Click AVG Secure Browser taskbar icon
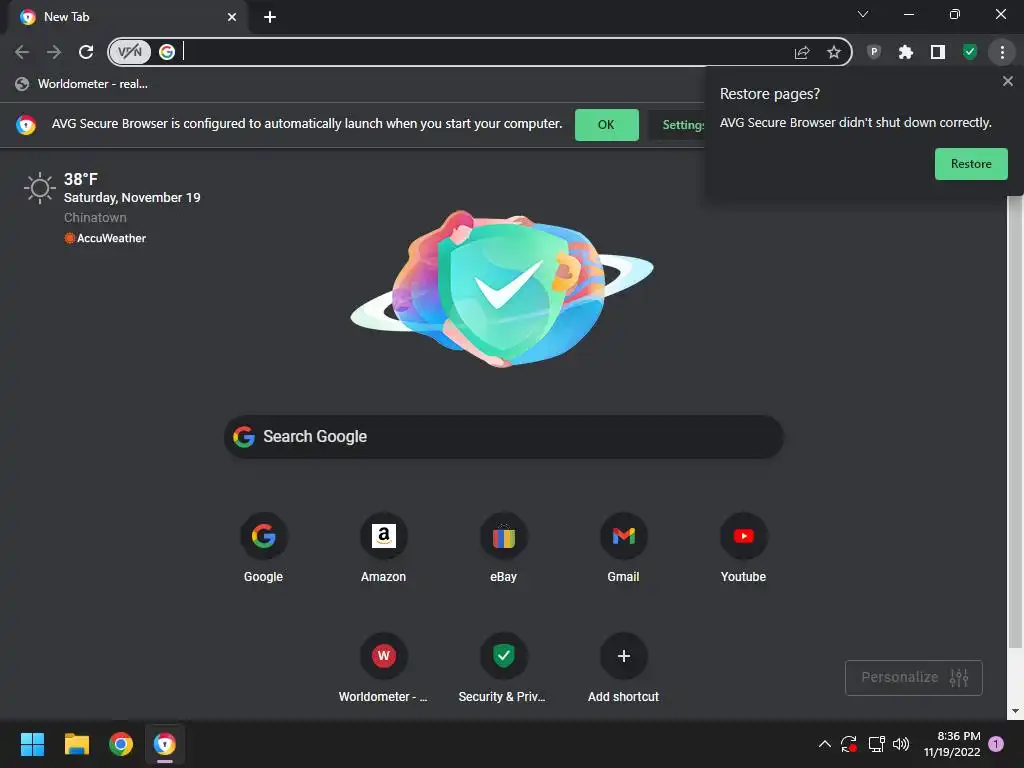This screenshot has height=768, width=1024. pyautogui.click(x=165, y=744)
